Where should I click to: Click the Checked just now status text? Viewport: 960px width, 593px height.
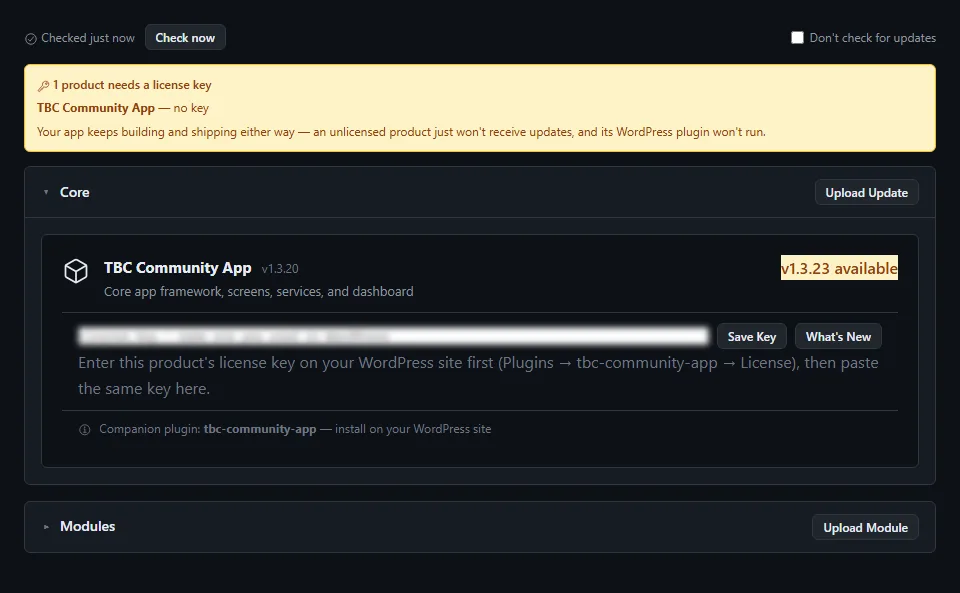tap(88, 38)
